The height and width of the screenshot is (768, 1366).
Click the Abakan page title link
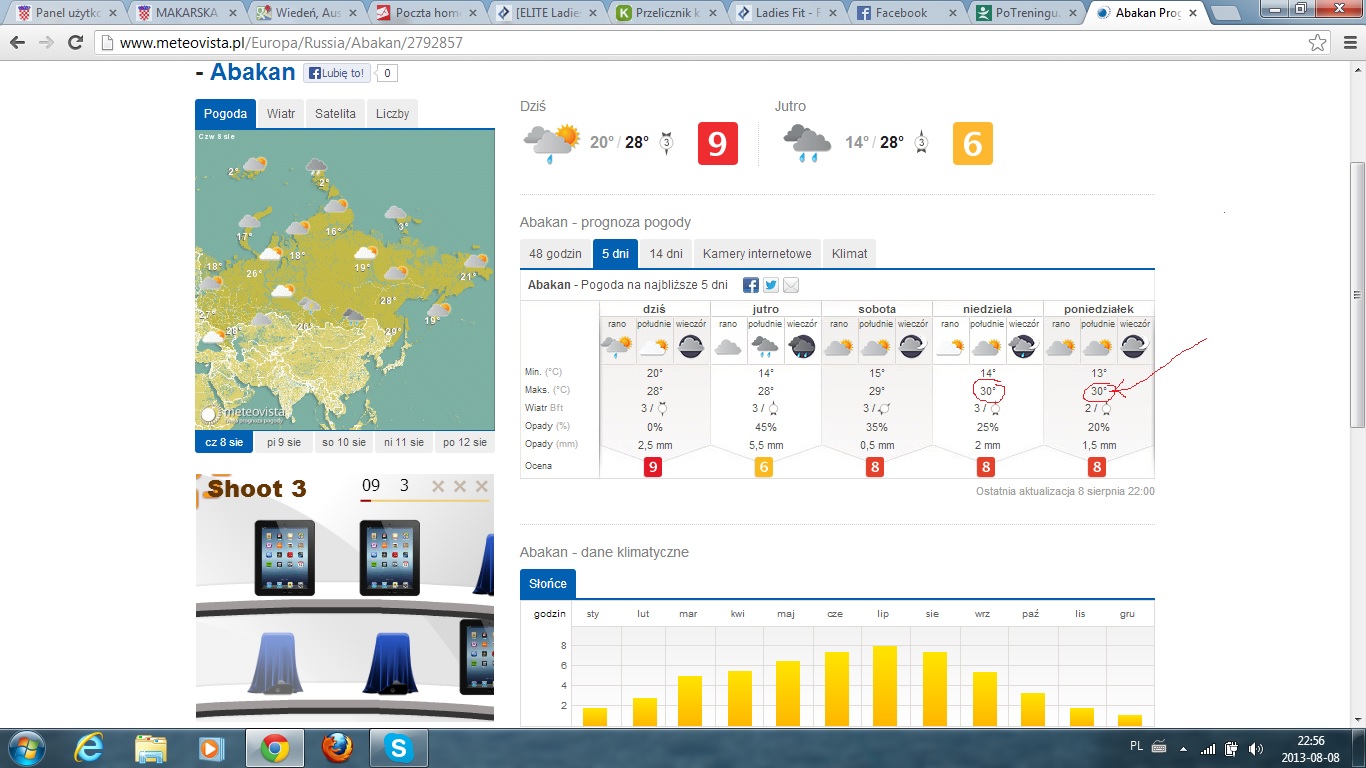click(x=252, y=72)
